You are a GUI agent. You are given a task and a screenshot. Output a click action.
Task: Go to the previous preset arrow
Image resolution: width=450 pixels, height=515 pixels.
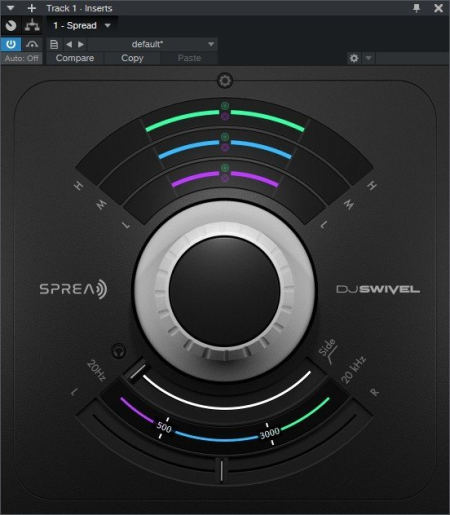pyautogui.click(x=69, y=44)
